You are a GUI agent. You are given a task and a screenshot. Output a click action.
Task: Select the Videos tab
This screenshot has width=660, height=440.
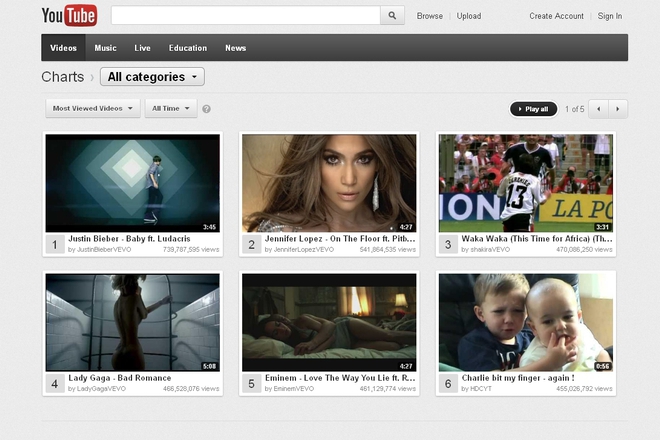tap(64, 48)
